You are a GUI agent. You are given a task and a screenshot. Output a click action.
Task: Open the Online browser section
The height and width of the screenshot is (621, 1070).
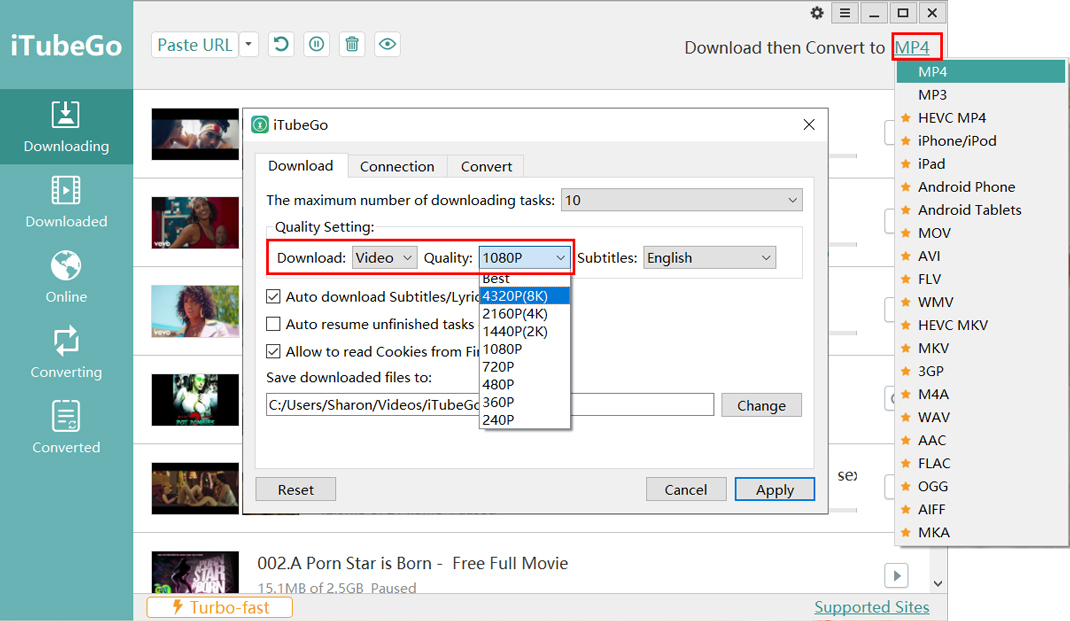click(x=66, y=277)
